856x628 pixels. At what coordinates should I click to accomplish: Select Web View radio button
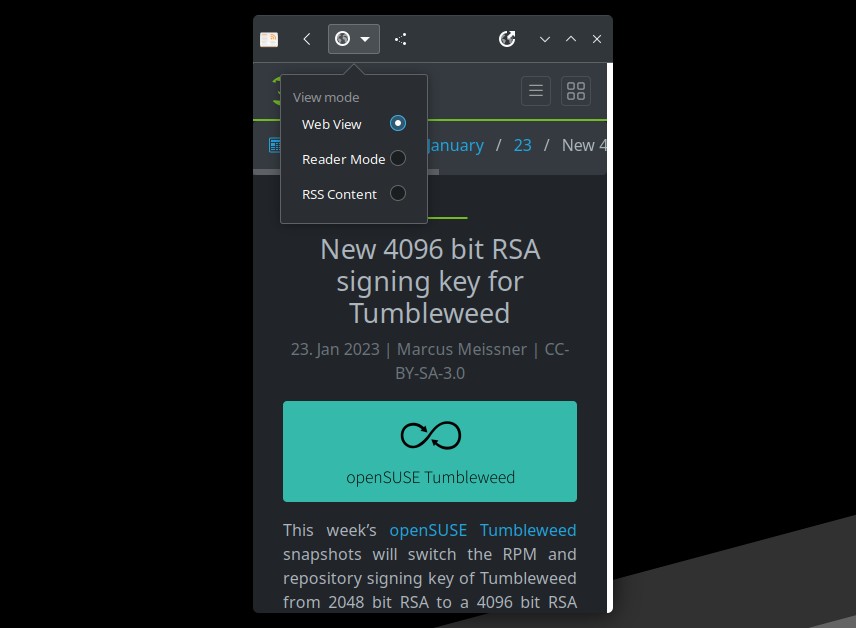tap(398, 123)
